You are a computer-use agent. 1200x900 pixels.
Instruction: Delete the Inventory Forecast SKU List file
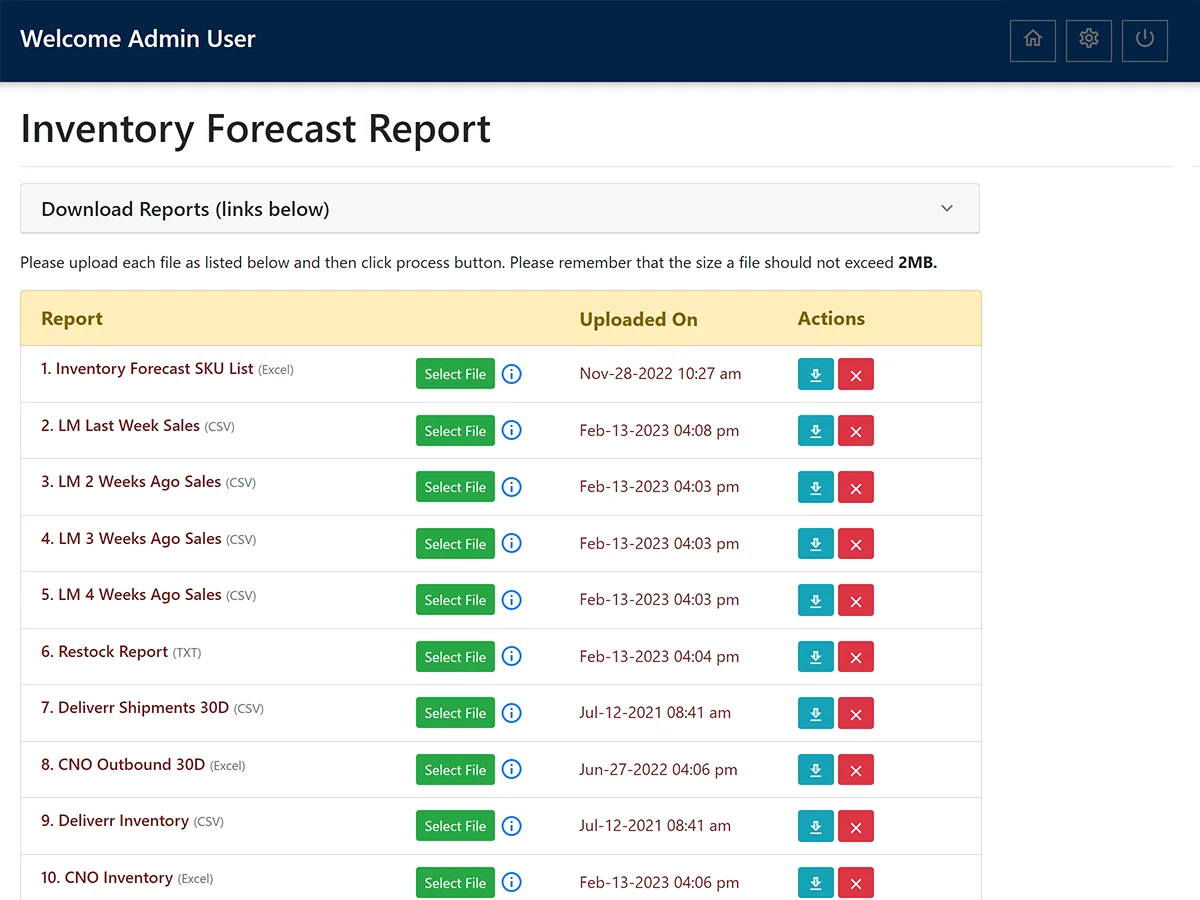click(x=856, y=374)
